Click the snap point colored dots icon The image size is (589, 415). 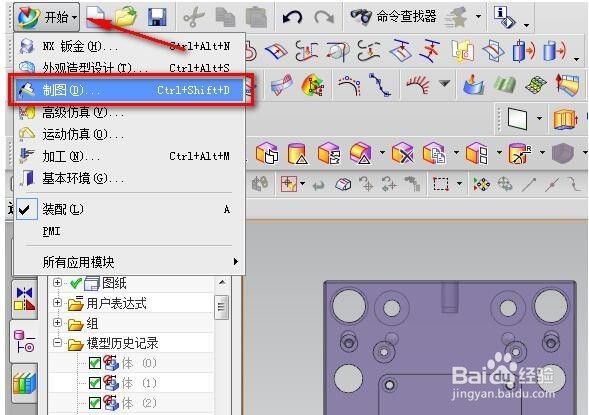(x=482, y=184)
